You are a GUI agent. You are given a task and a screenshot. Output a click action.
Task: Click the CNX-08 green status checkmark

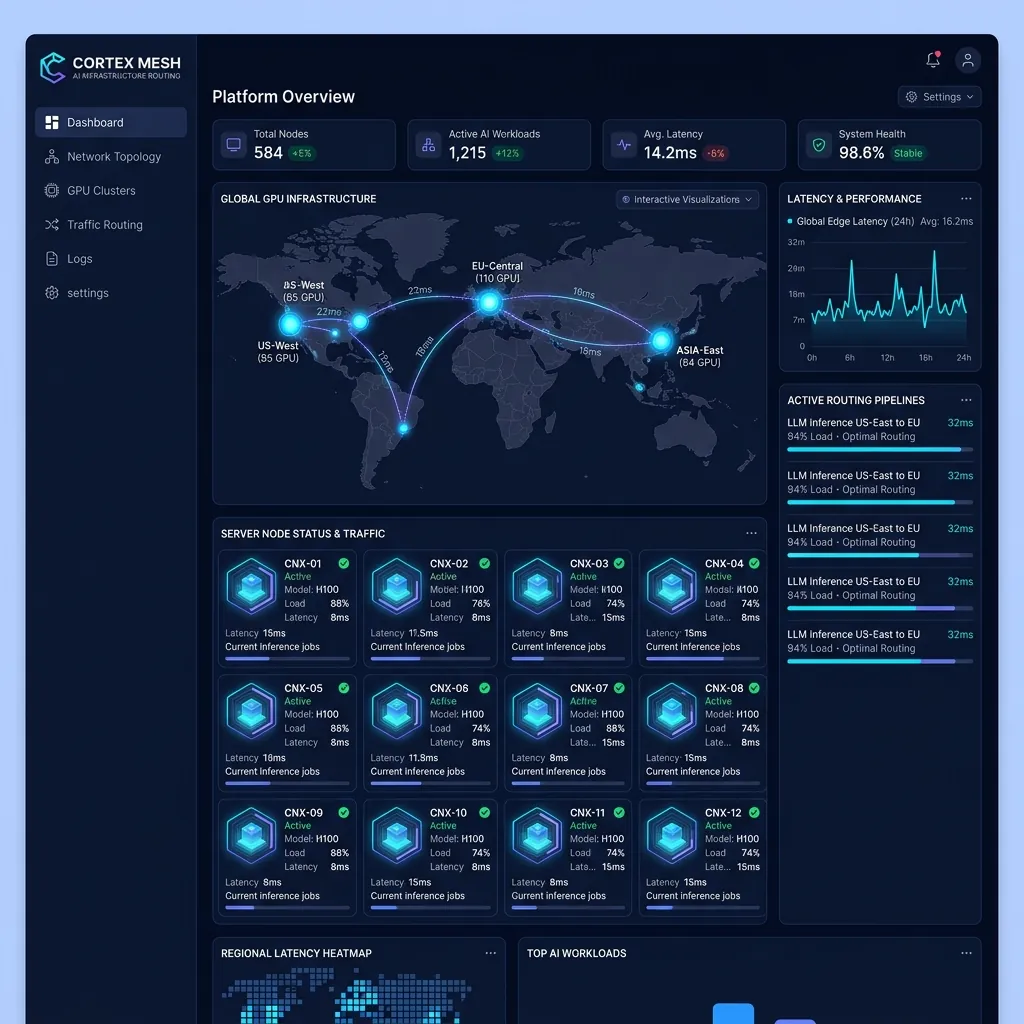click(x=754, y=688)
